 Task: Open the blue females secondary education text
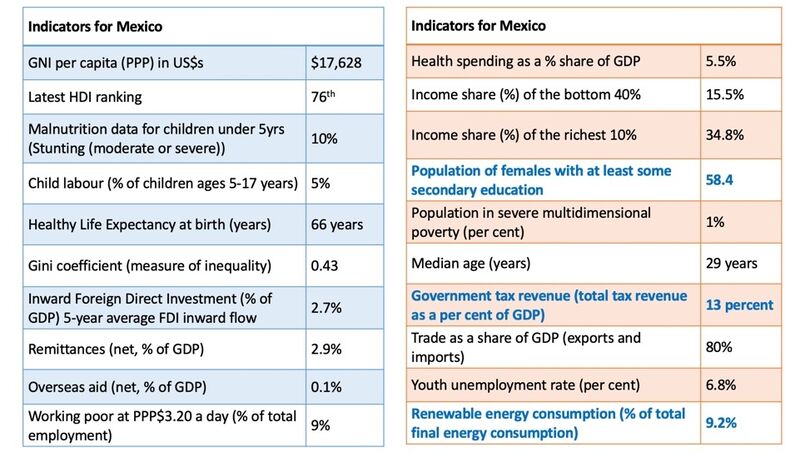click(541, 180)
